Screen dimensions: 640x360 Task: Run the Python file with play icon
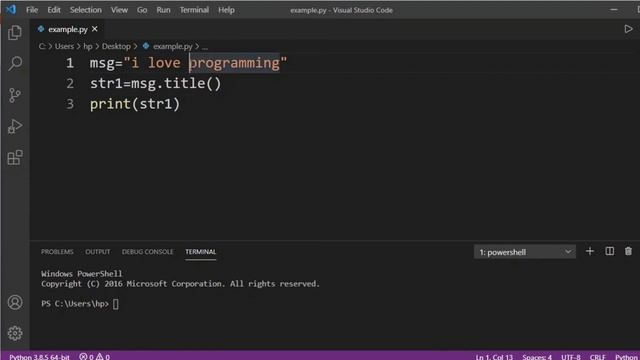tap(628, 29)
